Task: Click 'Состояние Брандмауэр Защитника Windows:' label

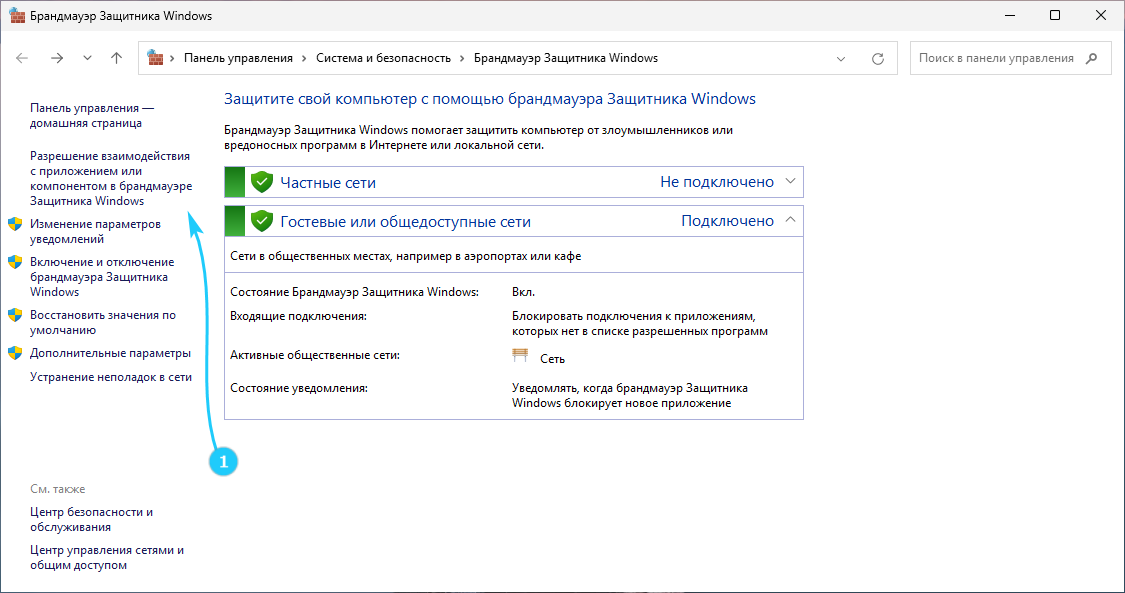Action: click(x=354, y=293)
